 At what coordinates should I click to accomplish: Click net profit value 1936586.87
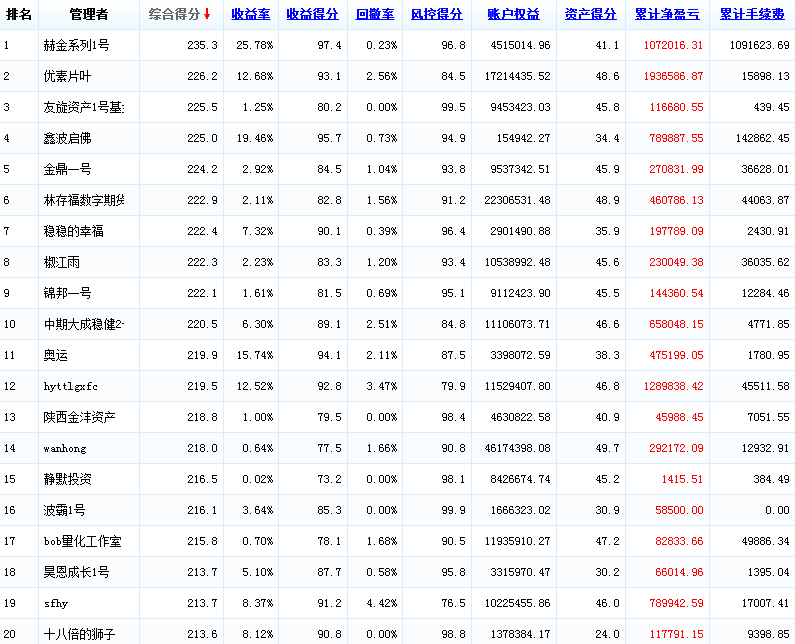(x=666, y=77)
